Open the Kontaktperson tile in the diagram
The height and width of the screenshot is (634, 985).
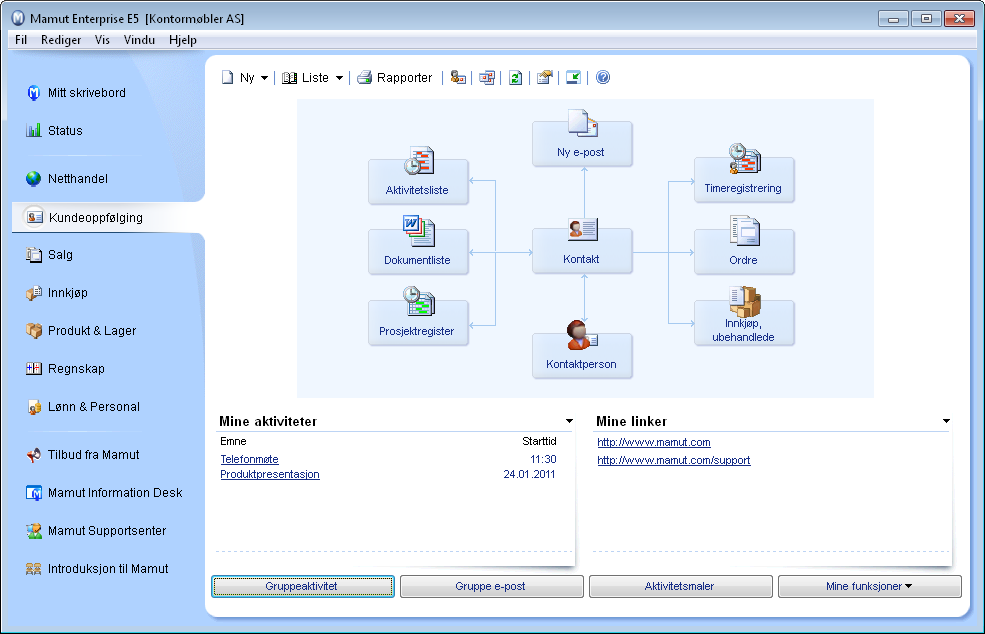click(x=582, y=356)
